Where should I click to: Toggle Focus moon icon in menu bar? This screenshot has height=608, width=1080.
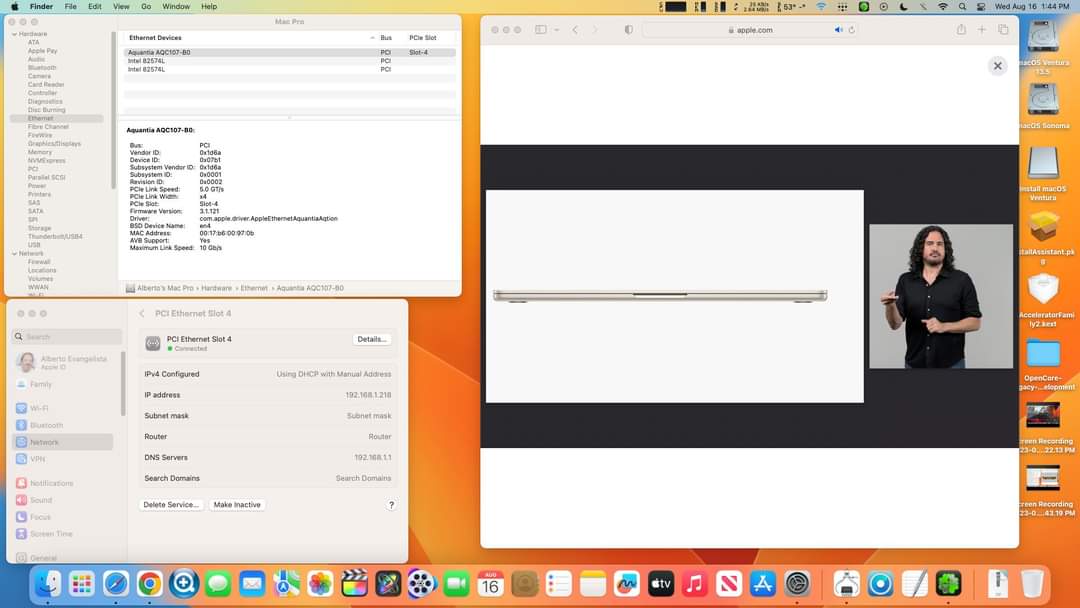[904, 7]
